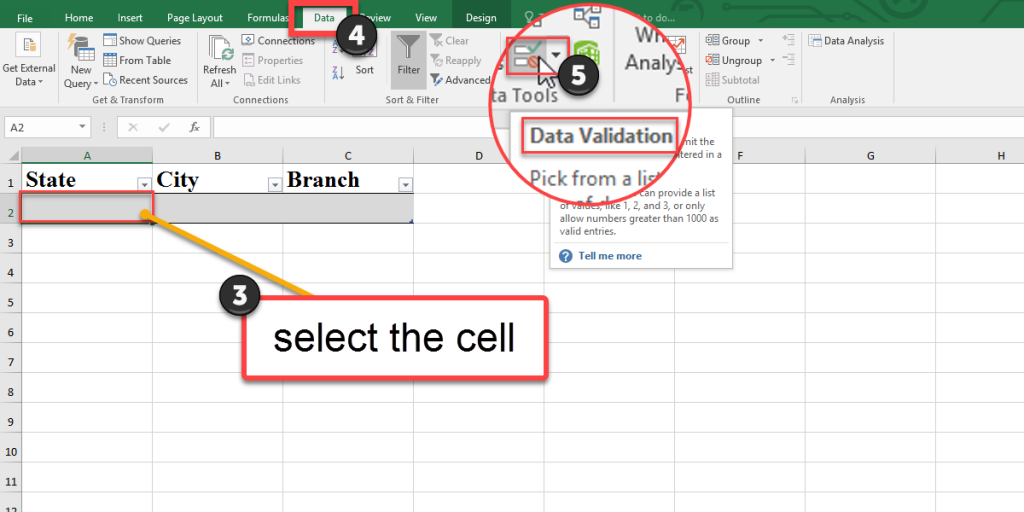Click From Table

coord(136,60)
